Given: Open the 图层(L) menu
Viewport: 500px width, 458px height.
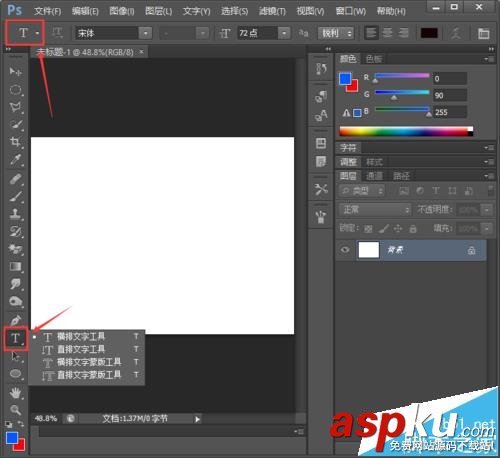Looking at the screenshot, I should click(x=158, y=11).
